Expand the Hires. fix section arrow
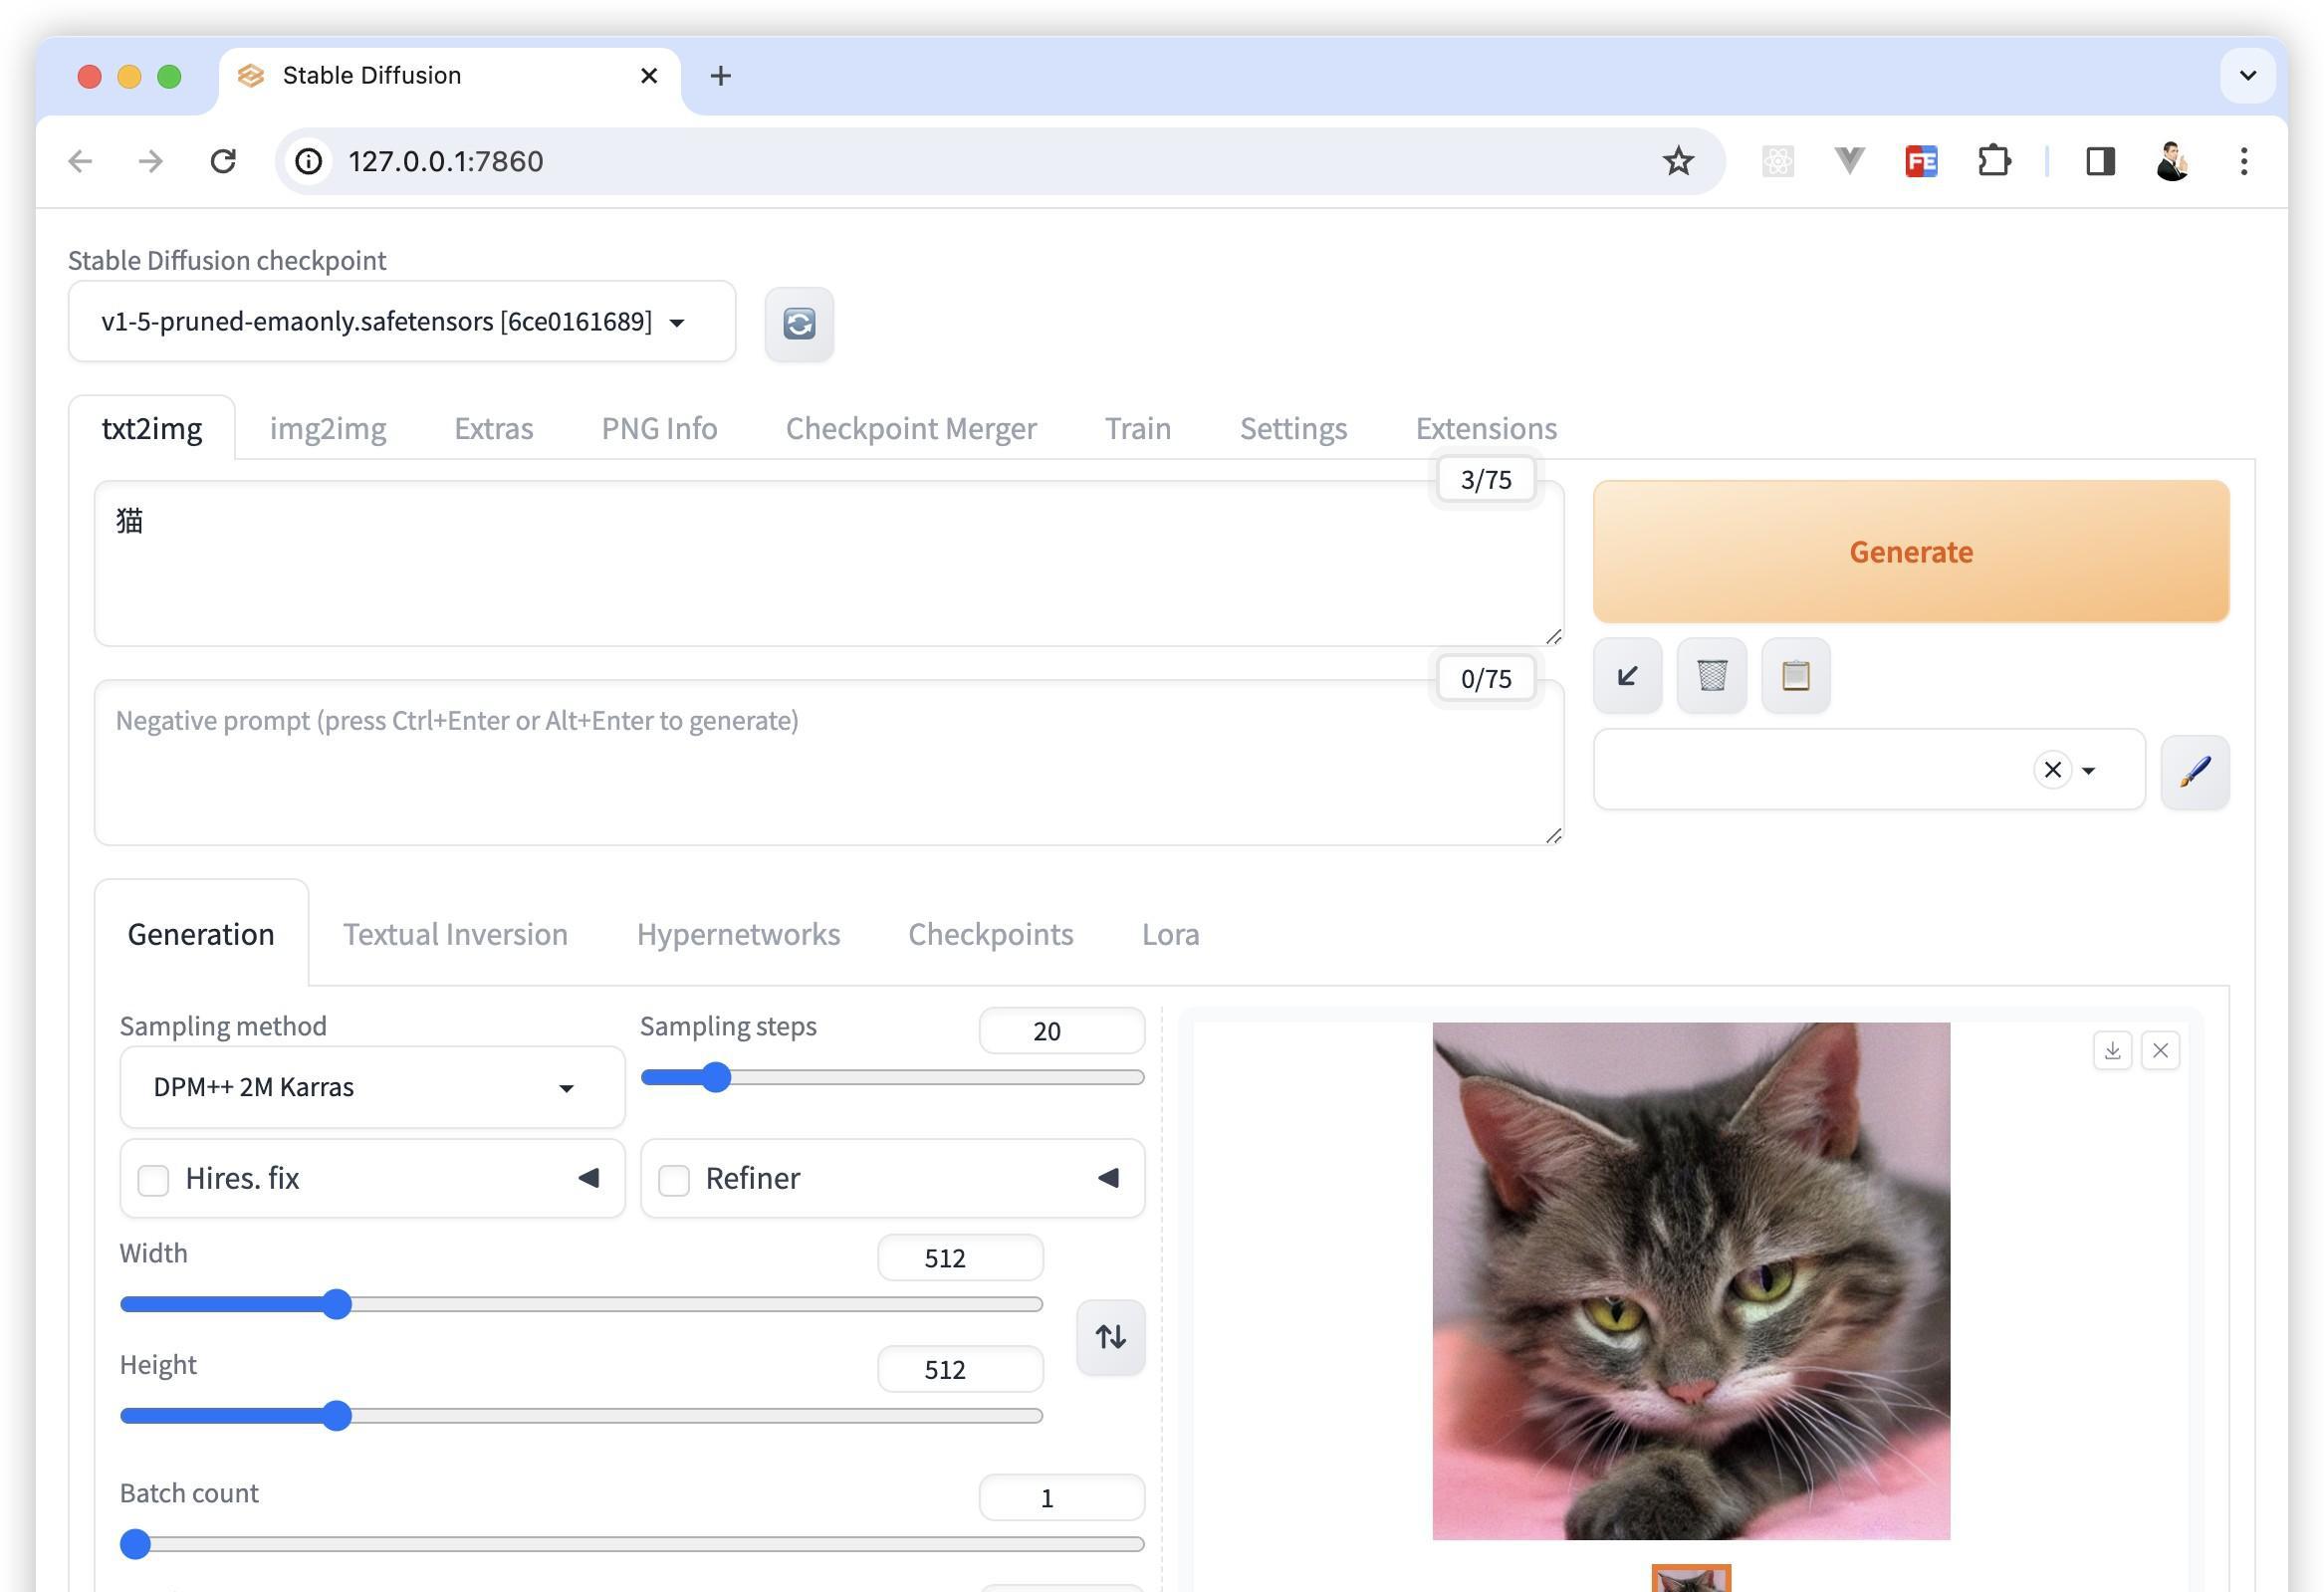Screen dimensions: 2324x1592 click(x=589, y=1178)
